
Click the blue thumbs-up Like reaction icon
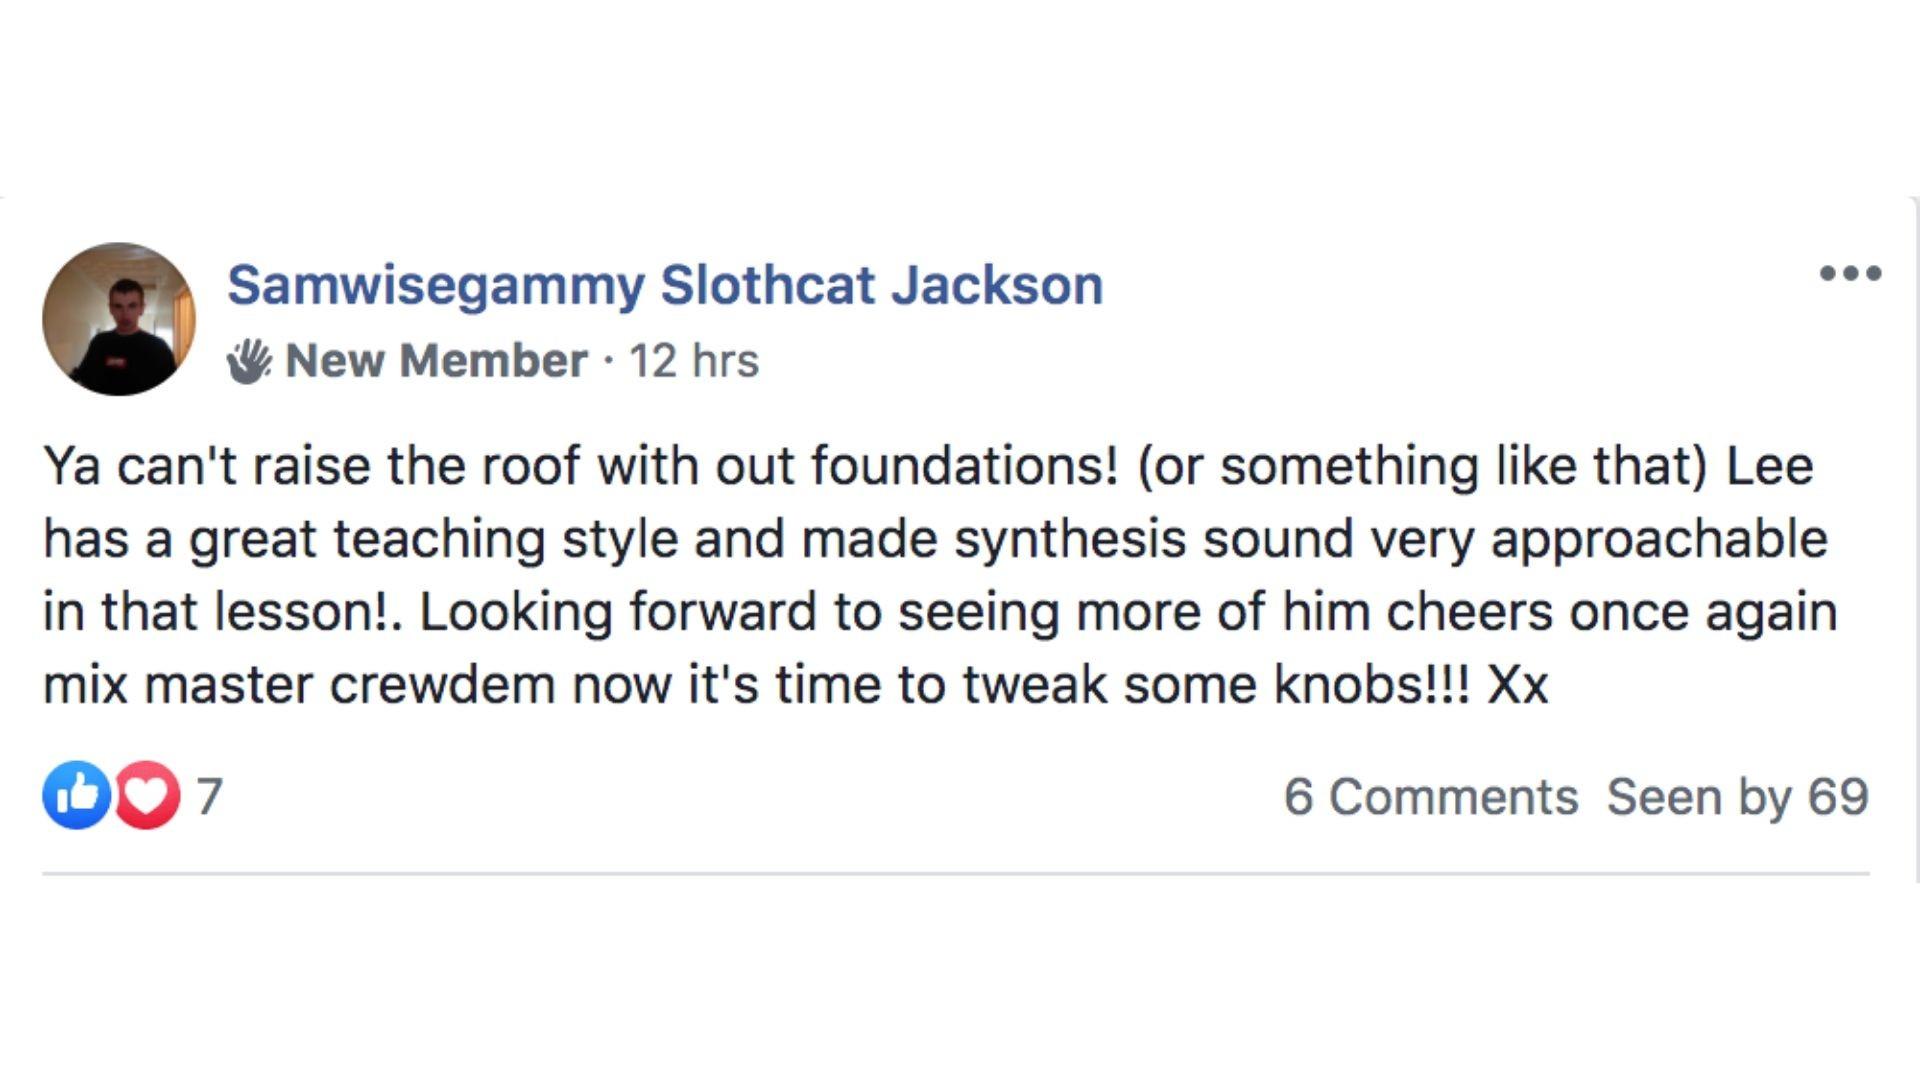tap(76, 795)
